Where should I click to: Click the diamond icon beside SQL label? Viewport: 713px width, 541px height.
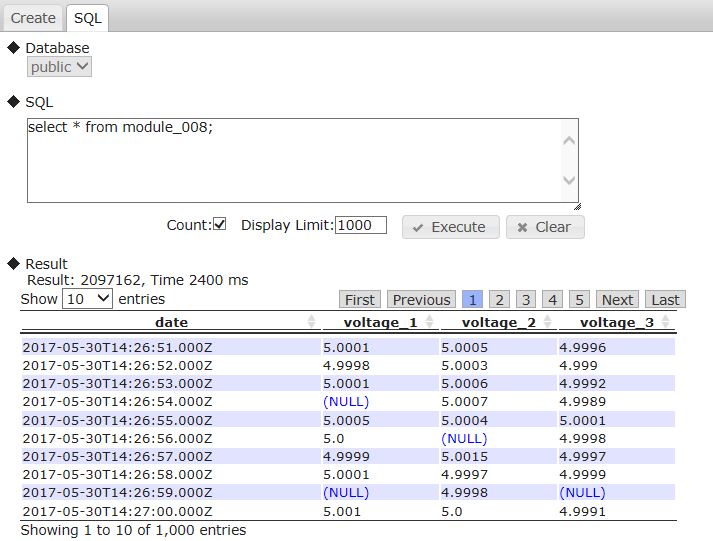(x=14, y=102)
